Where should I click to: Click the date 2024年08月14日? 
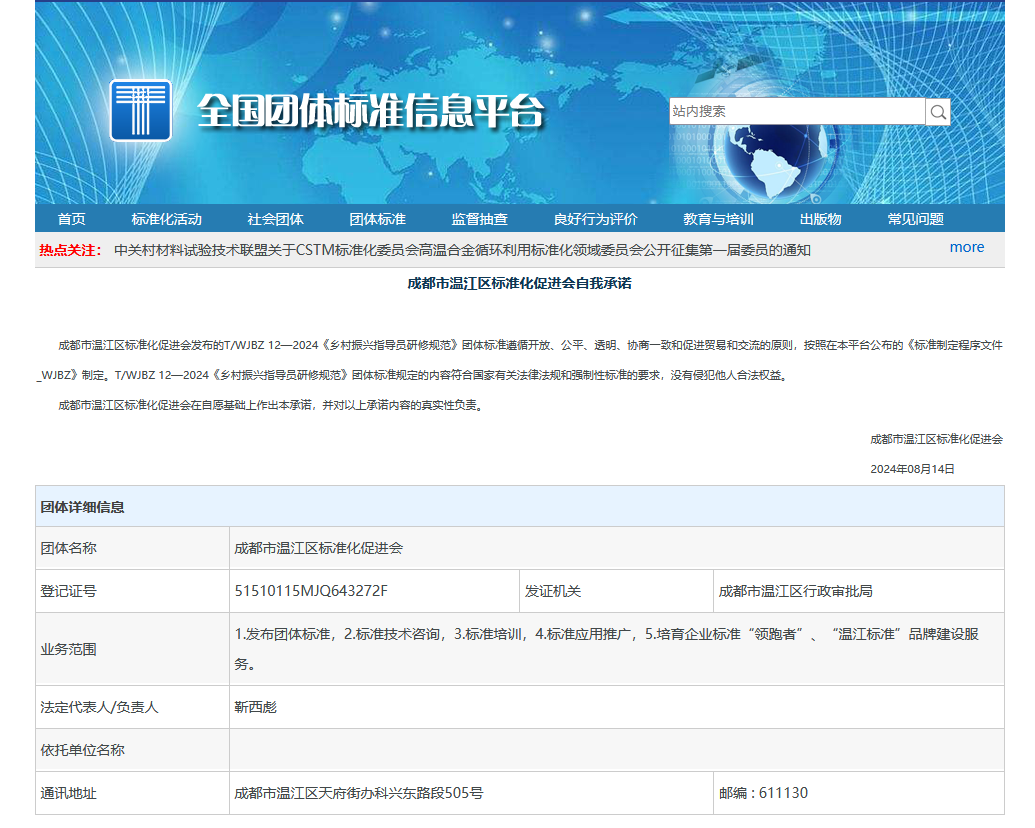coord(912,469)
